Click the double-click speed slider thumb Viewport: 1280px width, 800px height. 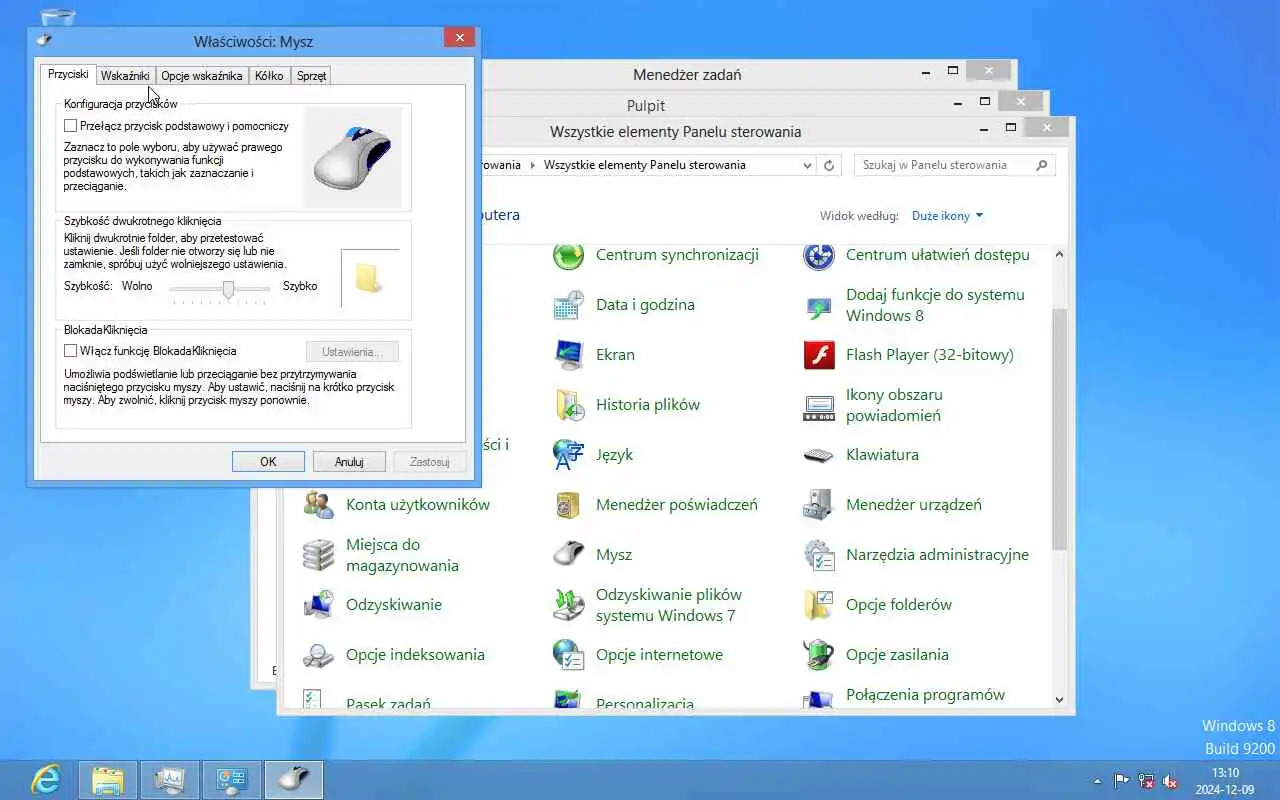[229, 289]
